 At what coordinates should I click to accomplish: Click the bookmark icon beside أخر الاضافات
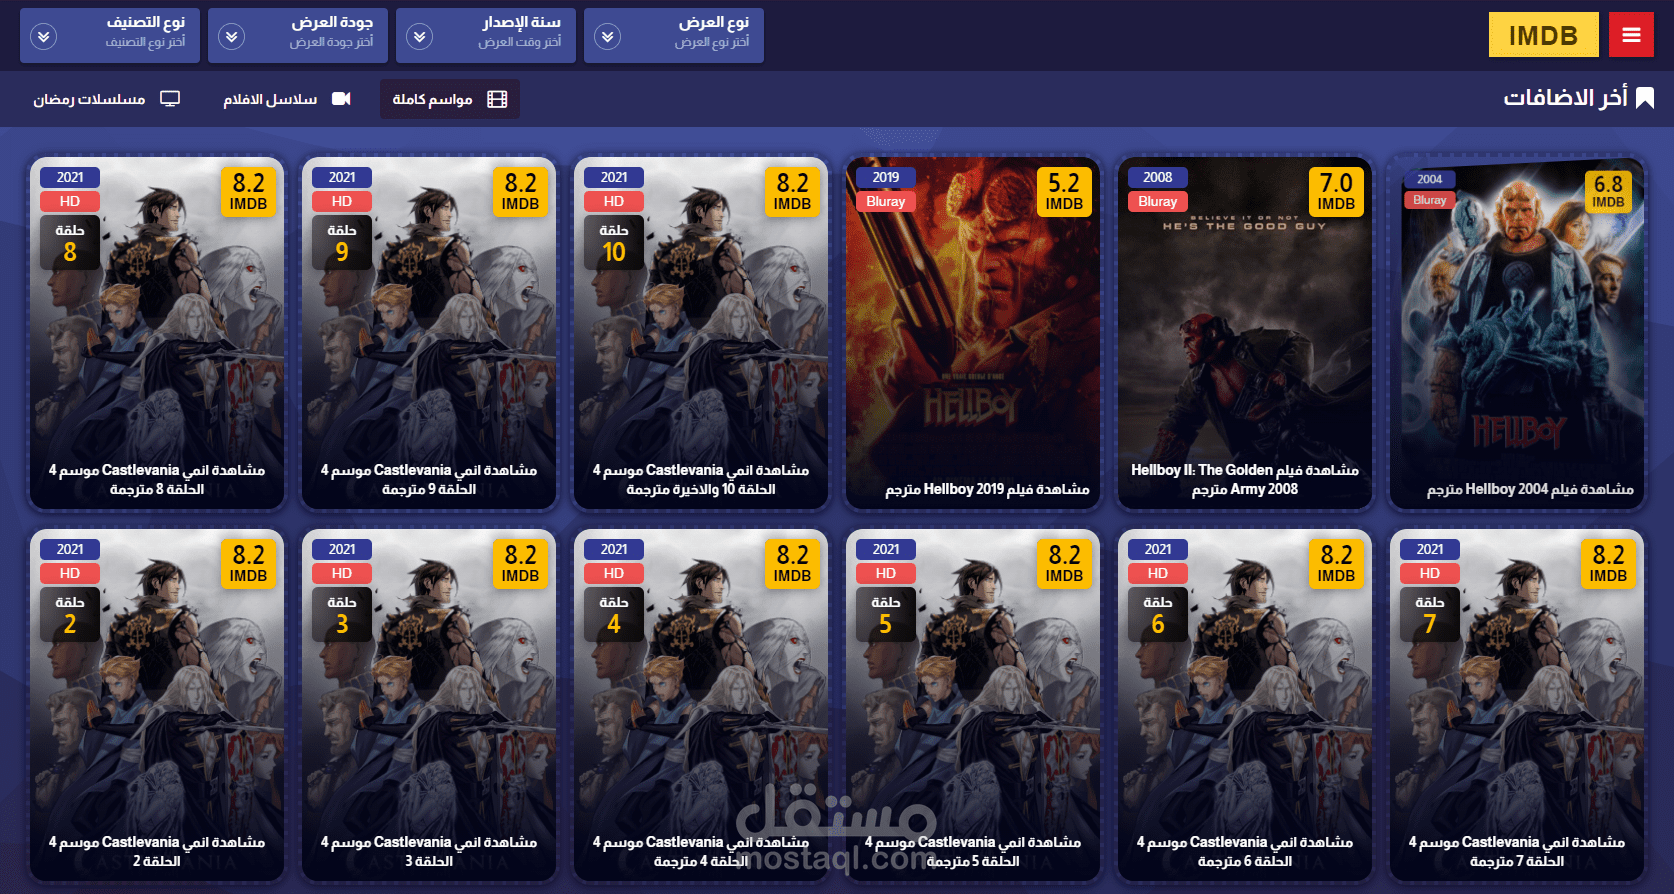click(1645, 97)
